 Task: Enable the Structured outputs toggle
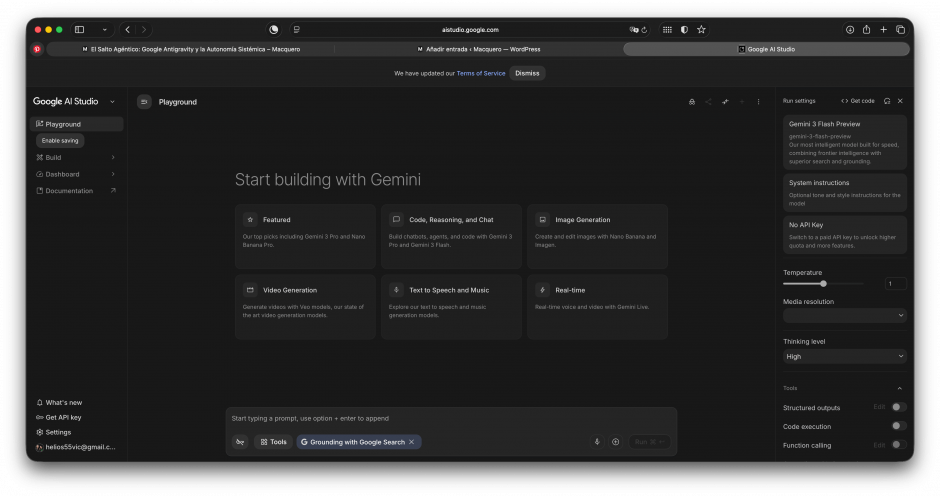click(x=898, y=407)
